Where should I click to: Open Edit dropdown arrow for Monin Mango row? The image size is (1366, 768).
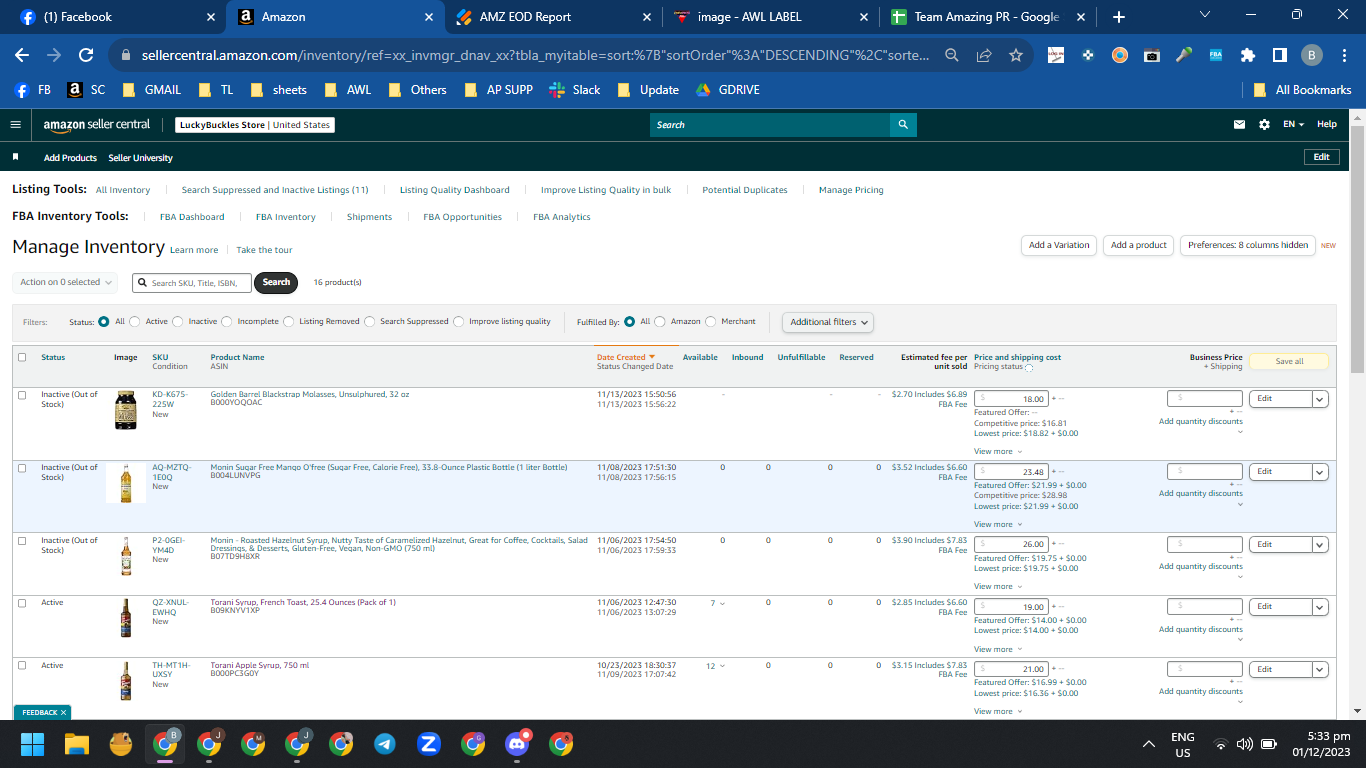1320,472
